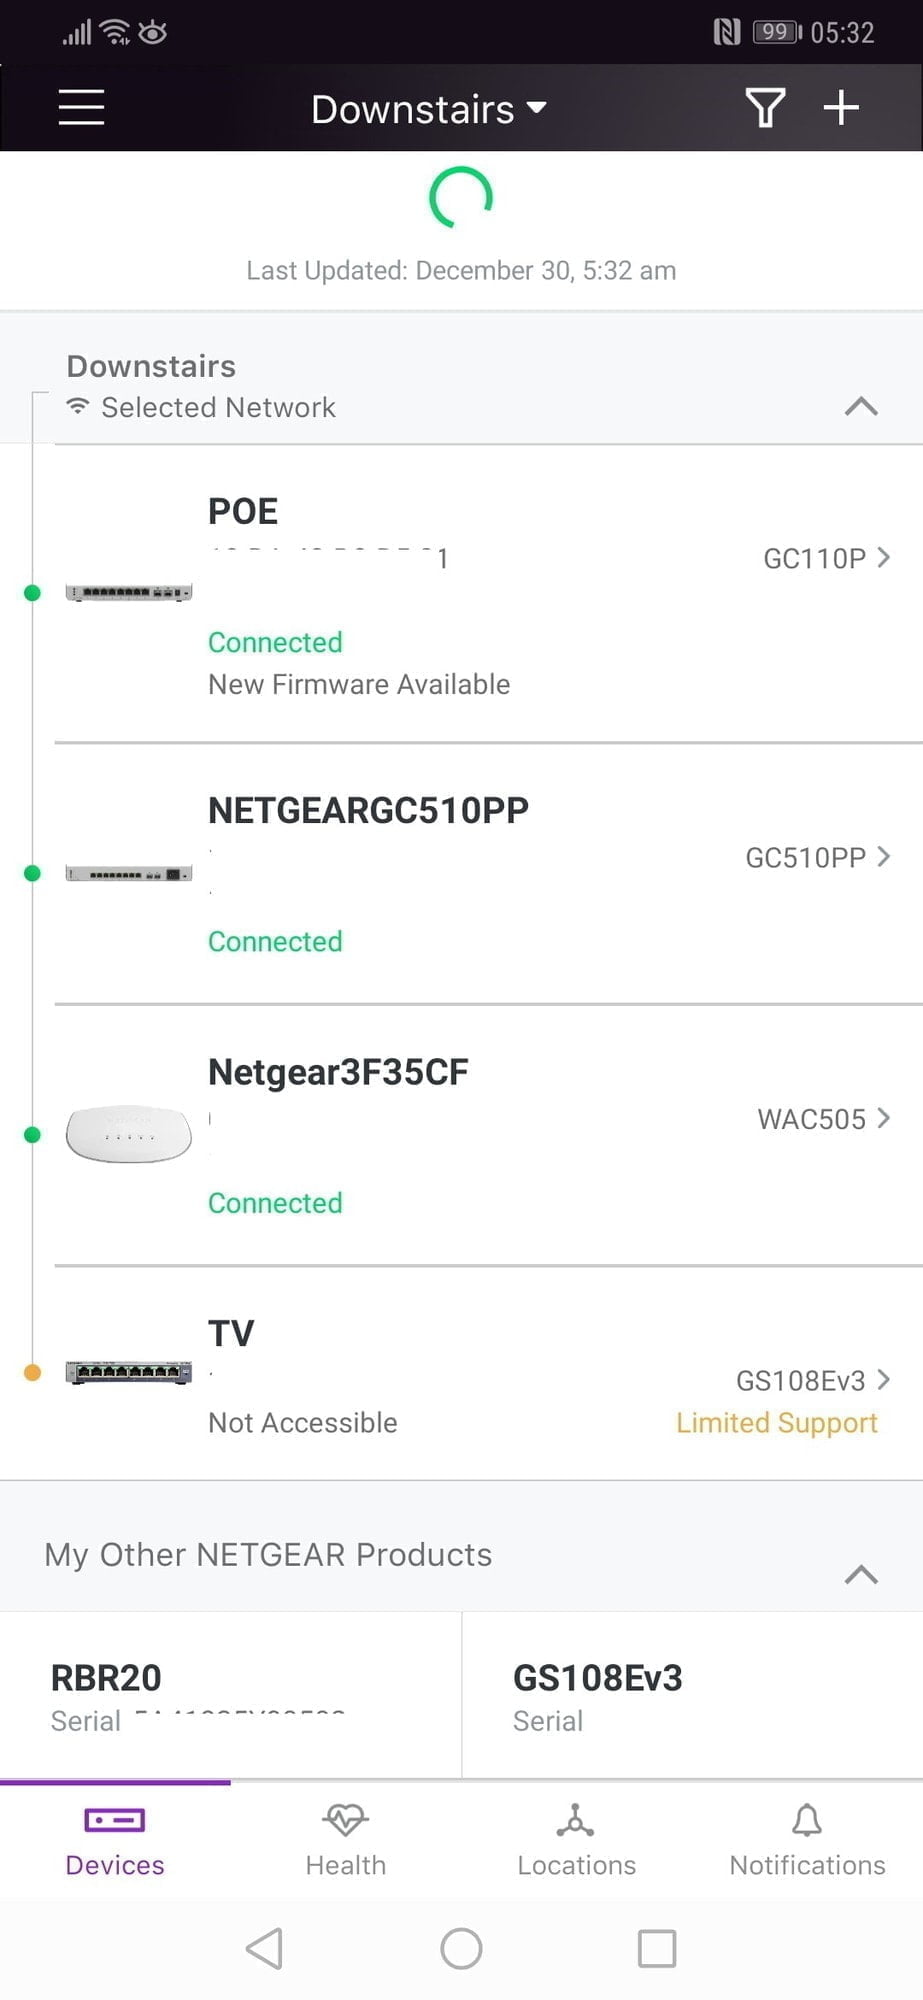Open the RBR20 product card
This screenshot has height=2000, width=923.
[230, 1695]
